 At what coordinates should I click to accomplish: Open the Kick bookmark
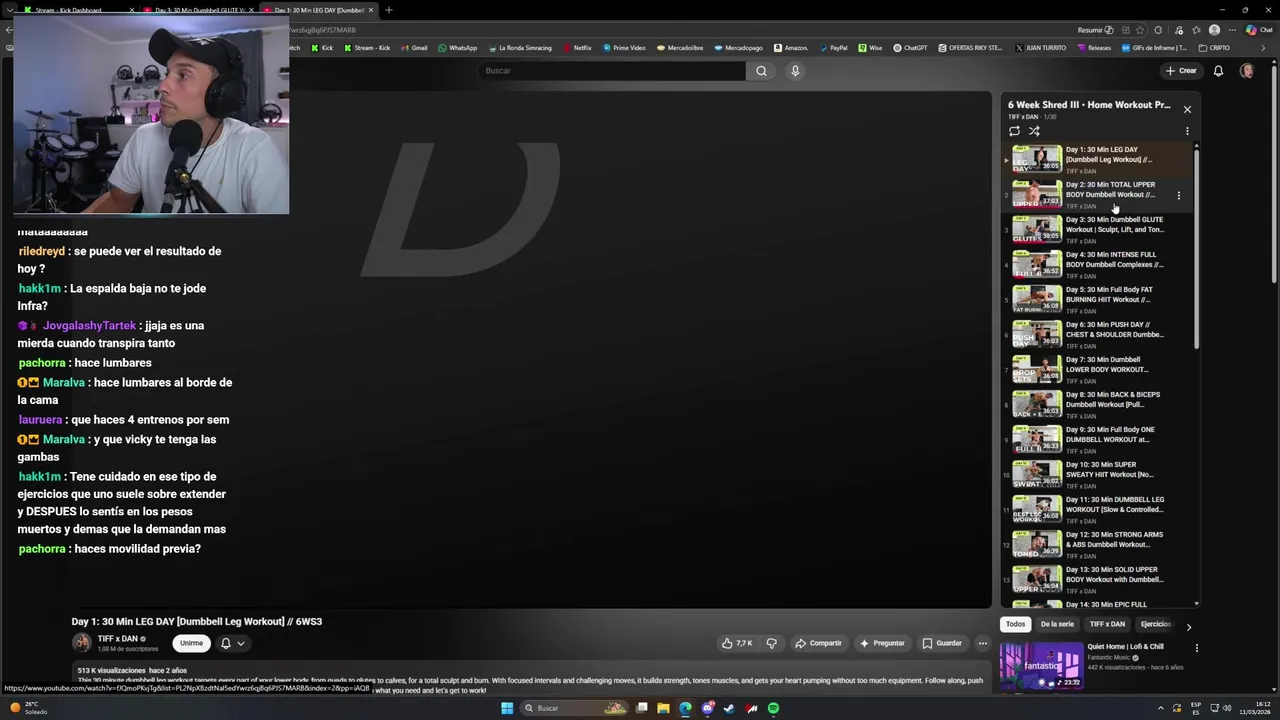(x=322, y=48)
